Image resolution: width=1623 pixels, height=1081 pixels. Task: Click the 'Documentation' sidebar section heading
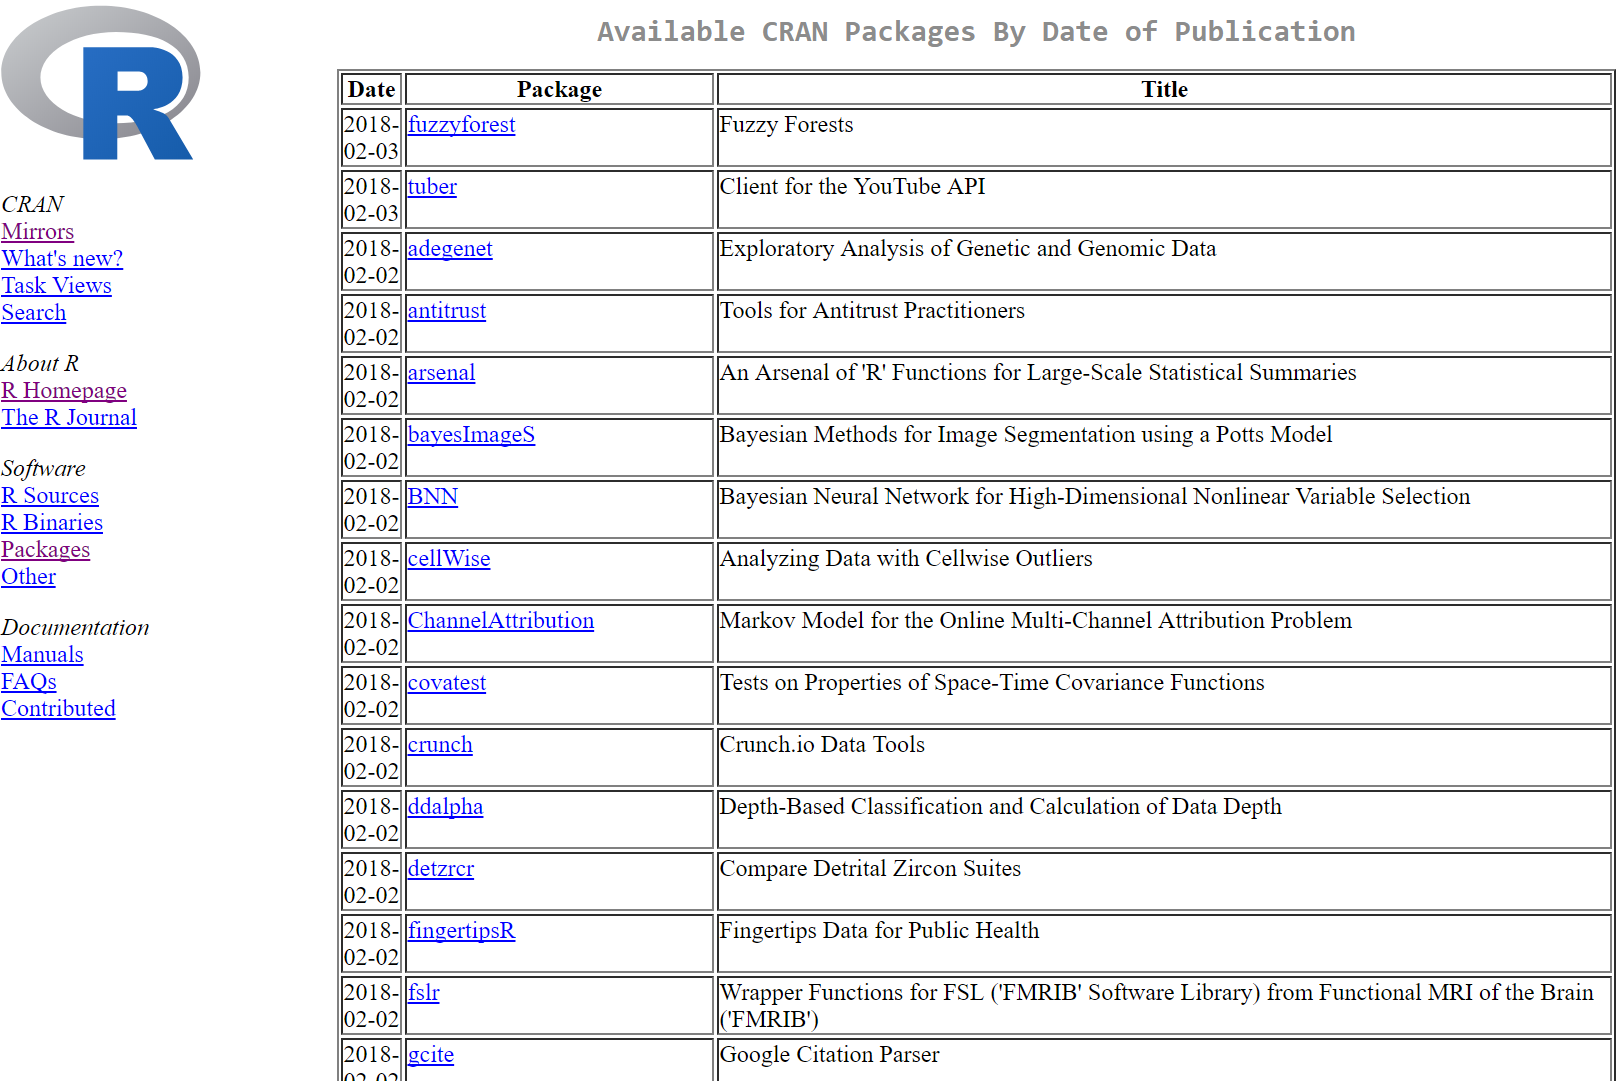pos(75,627)
